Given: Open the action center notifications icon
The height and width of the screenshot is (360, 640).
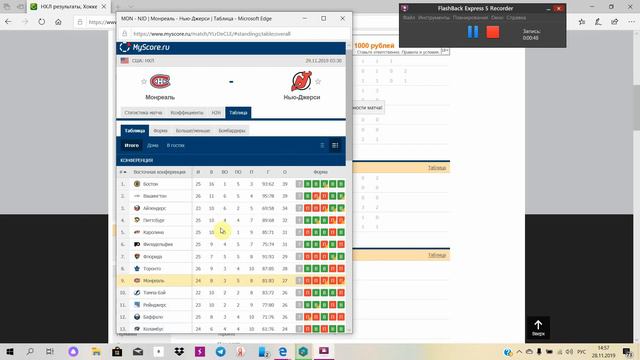Looking at the screenshot, I should point(627,351).
